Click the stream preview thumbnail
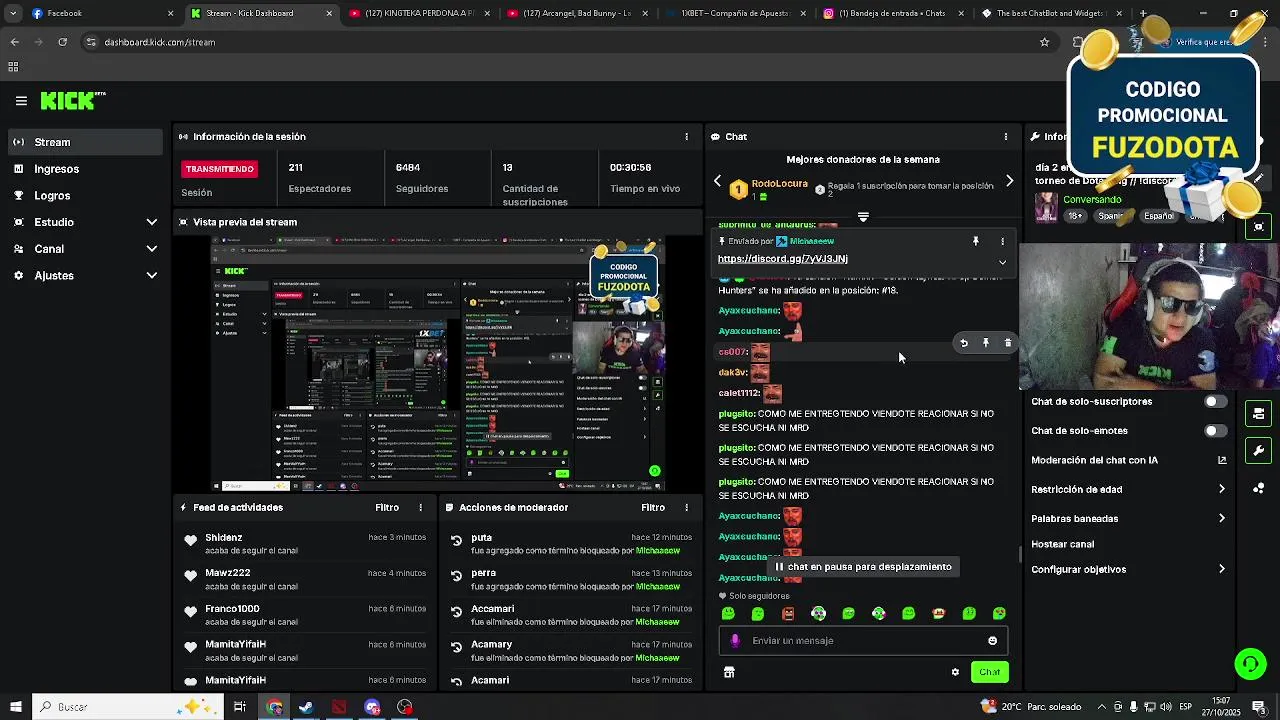This screenshot has height=720, width=1280. click(438, 363)
